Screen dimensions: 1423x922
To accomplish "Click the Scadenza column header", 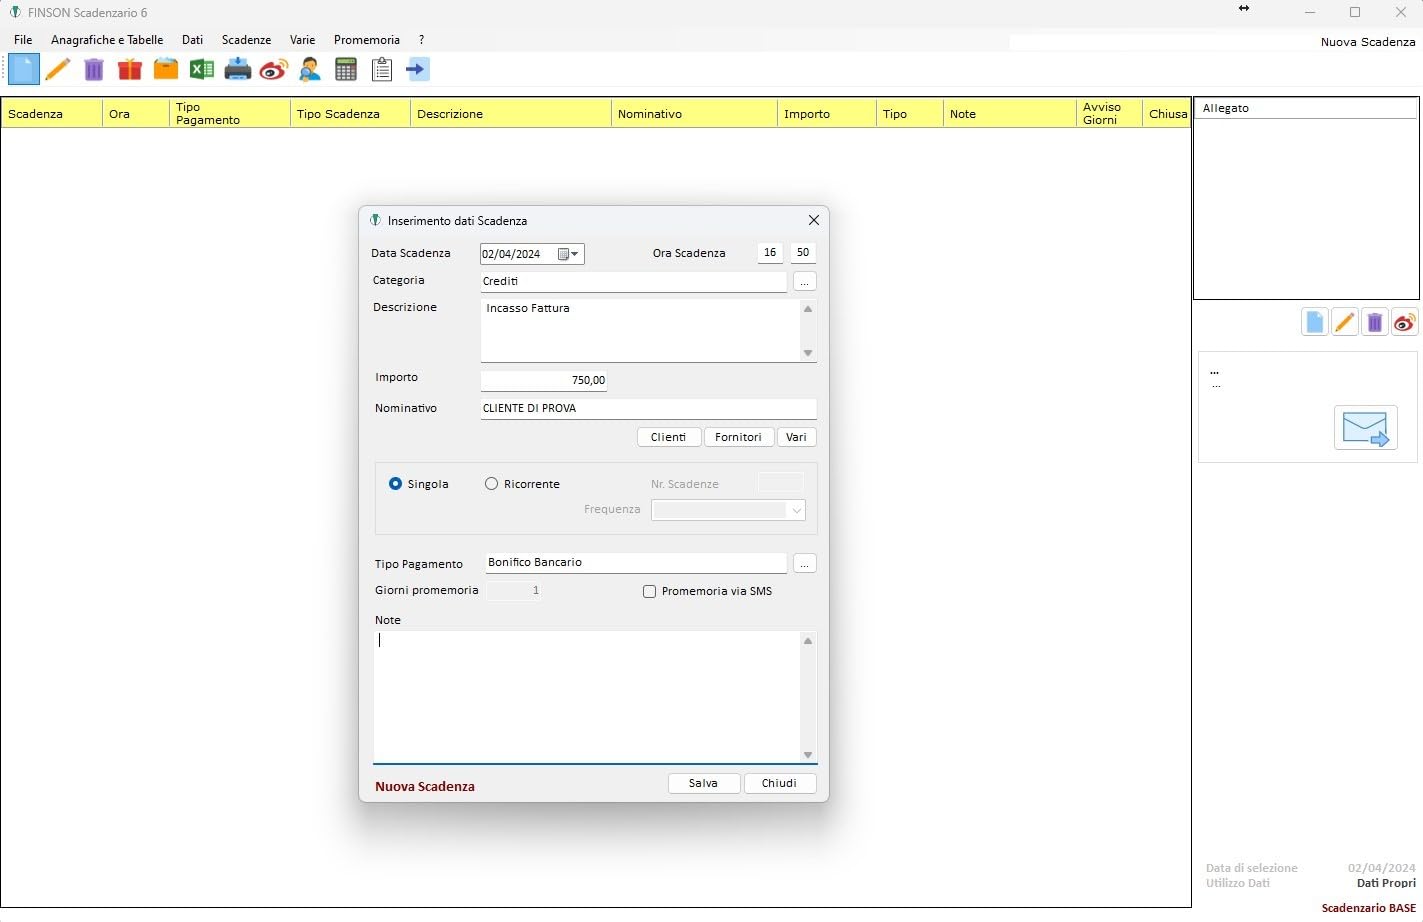I will 52,113.
